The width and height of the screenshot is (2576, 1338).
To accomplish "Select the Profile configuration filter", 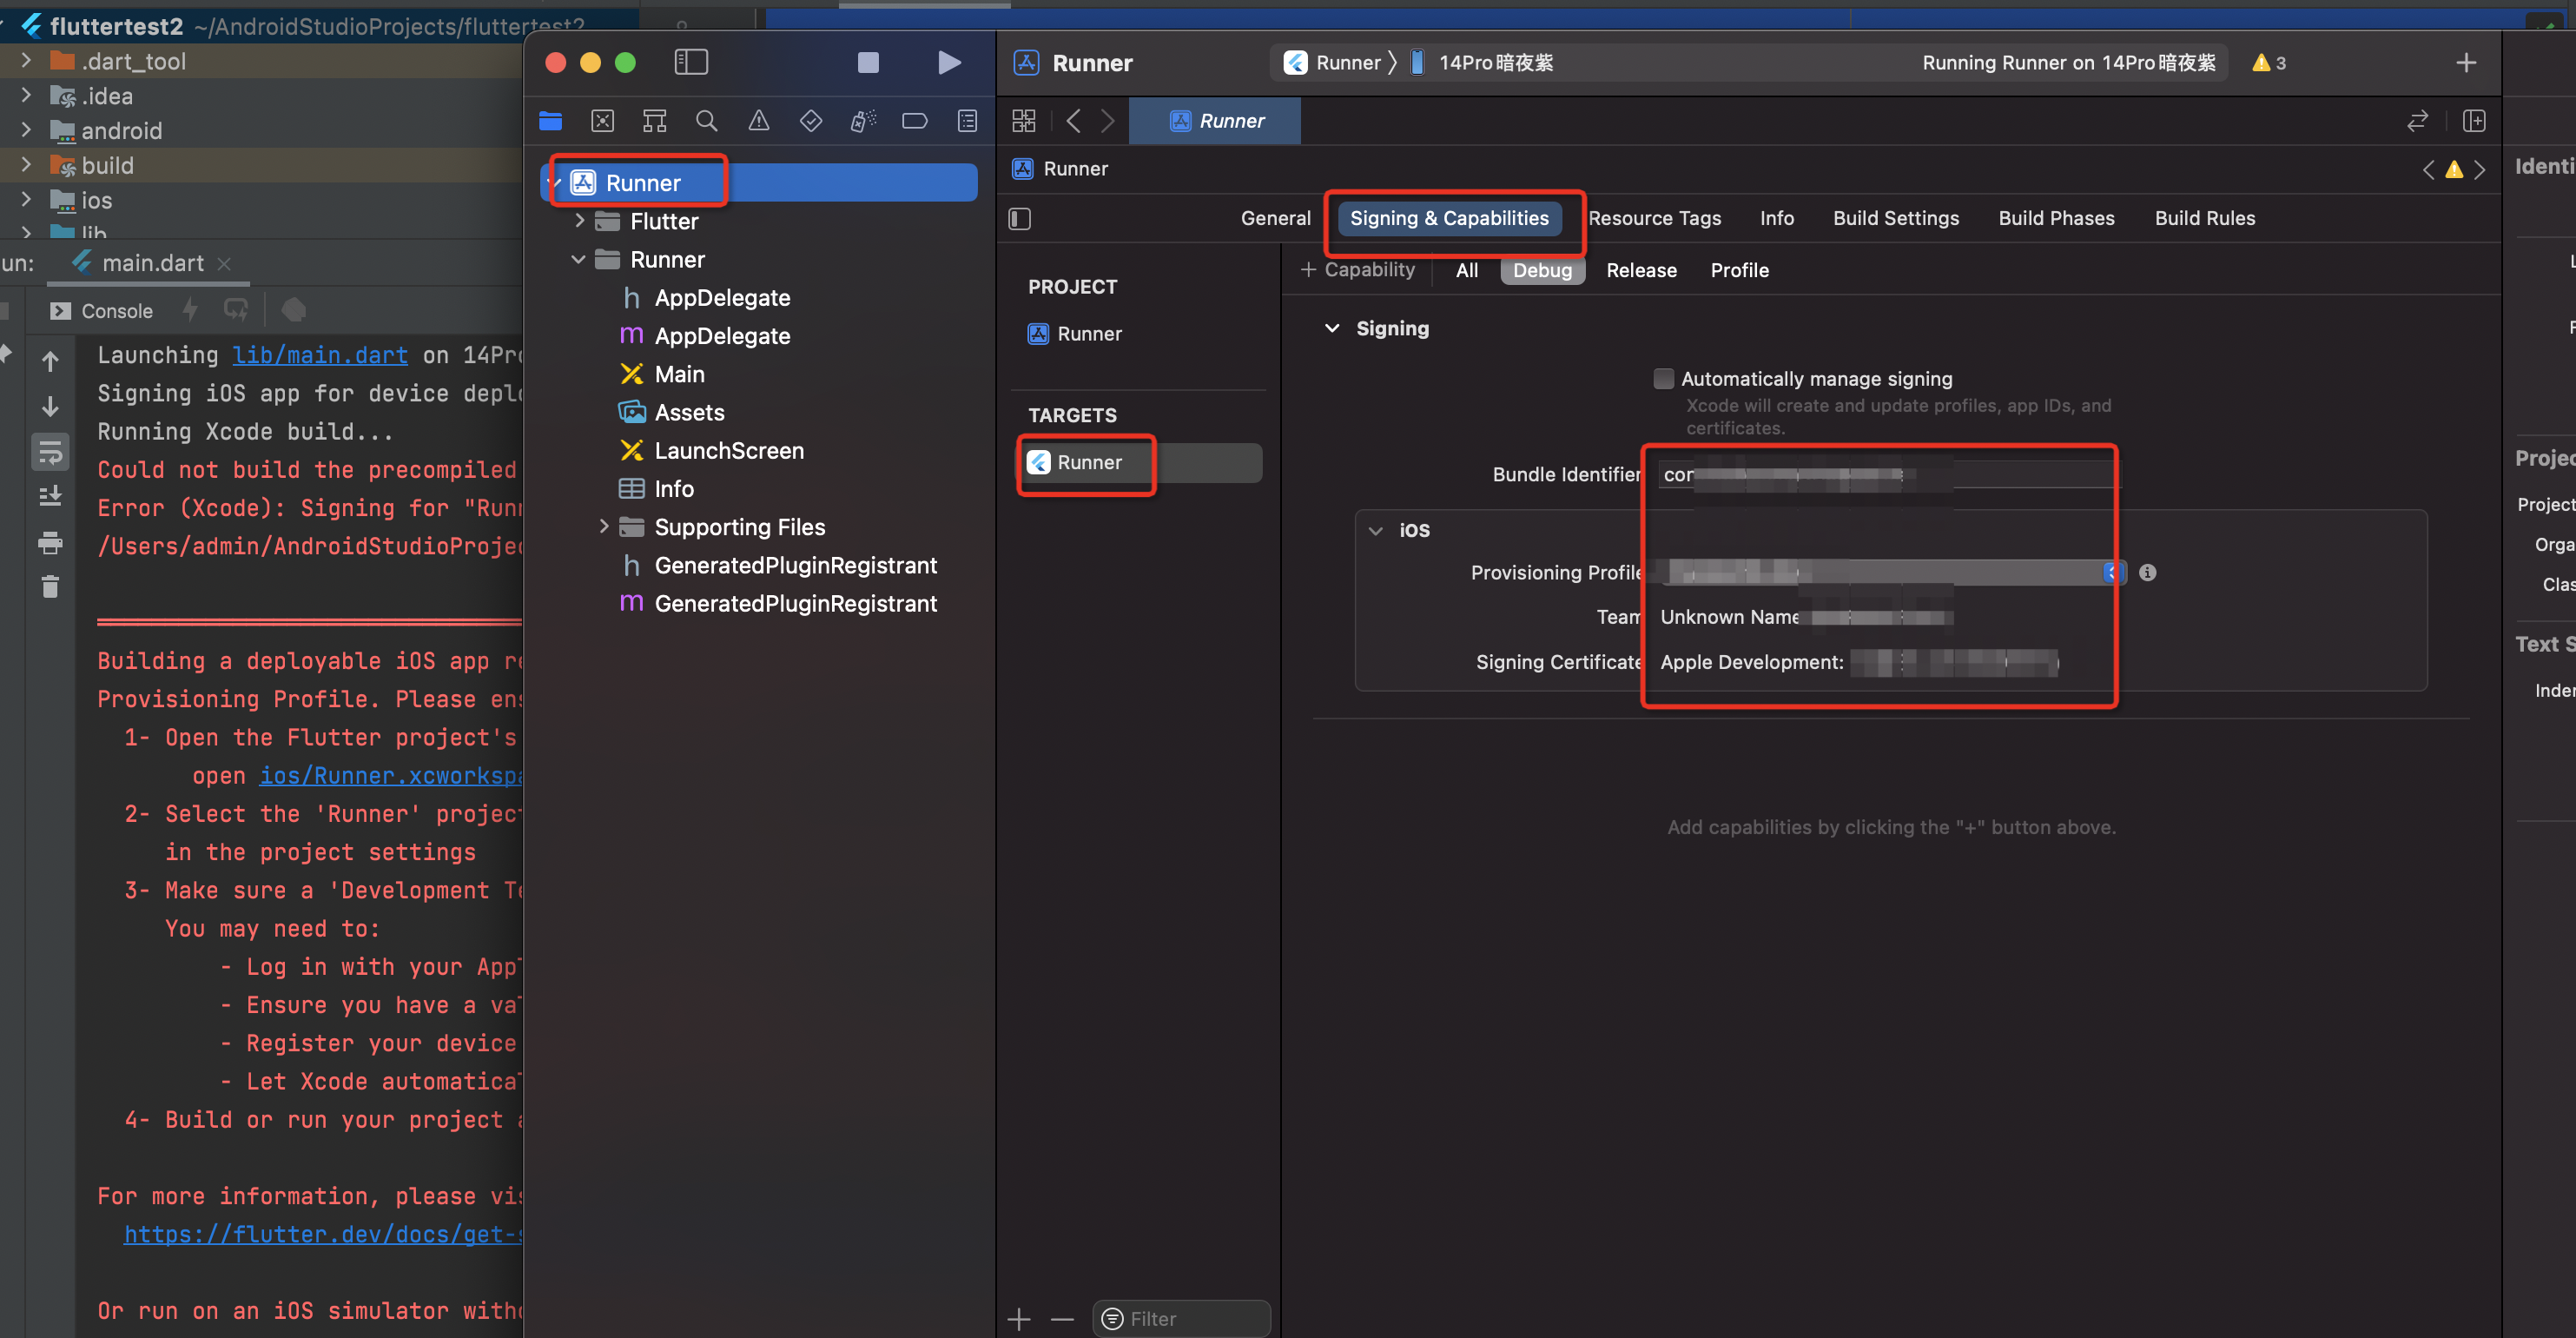I will coord(1739,270).
